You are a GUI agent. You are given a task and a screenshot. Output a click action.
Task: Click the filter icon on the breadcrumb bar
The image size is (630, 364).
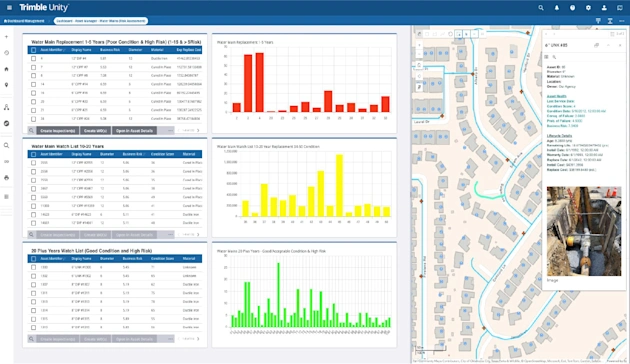click(598, 21)
